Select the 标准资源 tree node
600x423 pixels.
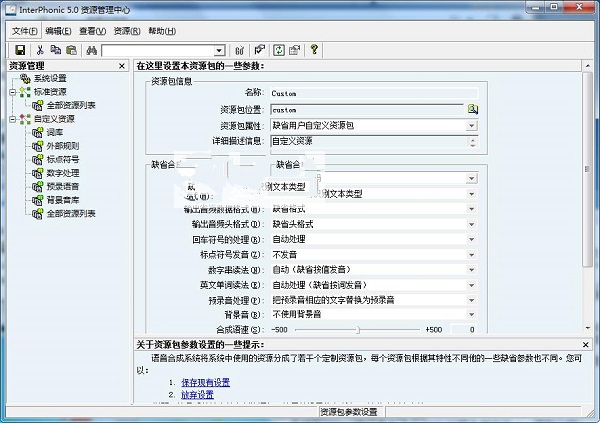(50, 92)
